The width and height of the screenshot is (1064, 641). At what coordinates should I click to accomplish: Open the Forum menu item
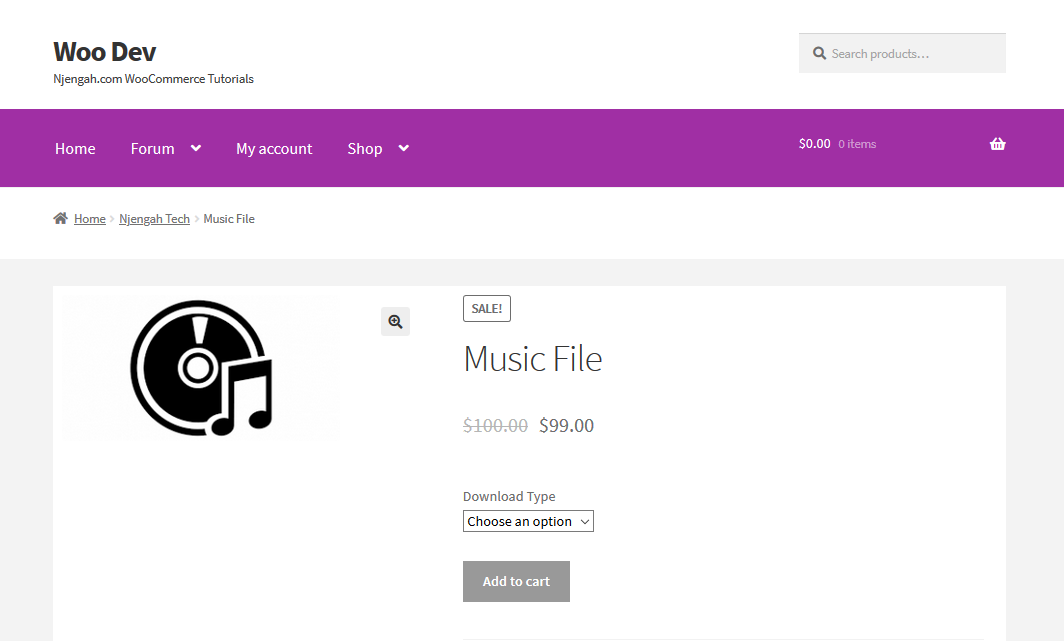pyautogui.click(x=153, y=149)
